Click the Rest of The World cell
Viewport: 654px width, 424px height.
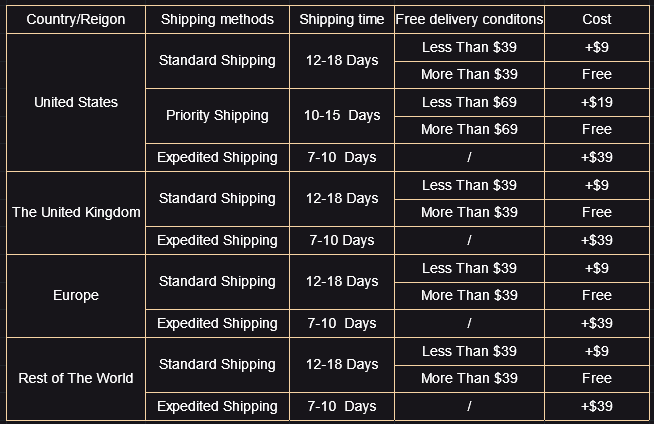click(76, 379)
